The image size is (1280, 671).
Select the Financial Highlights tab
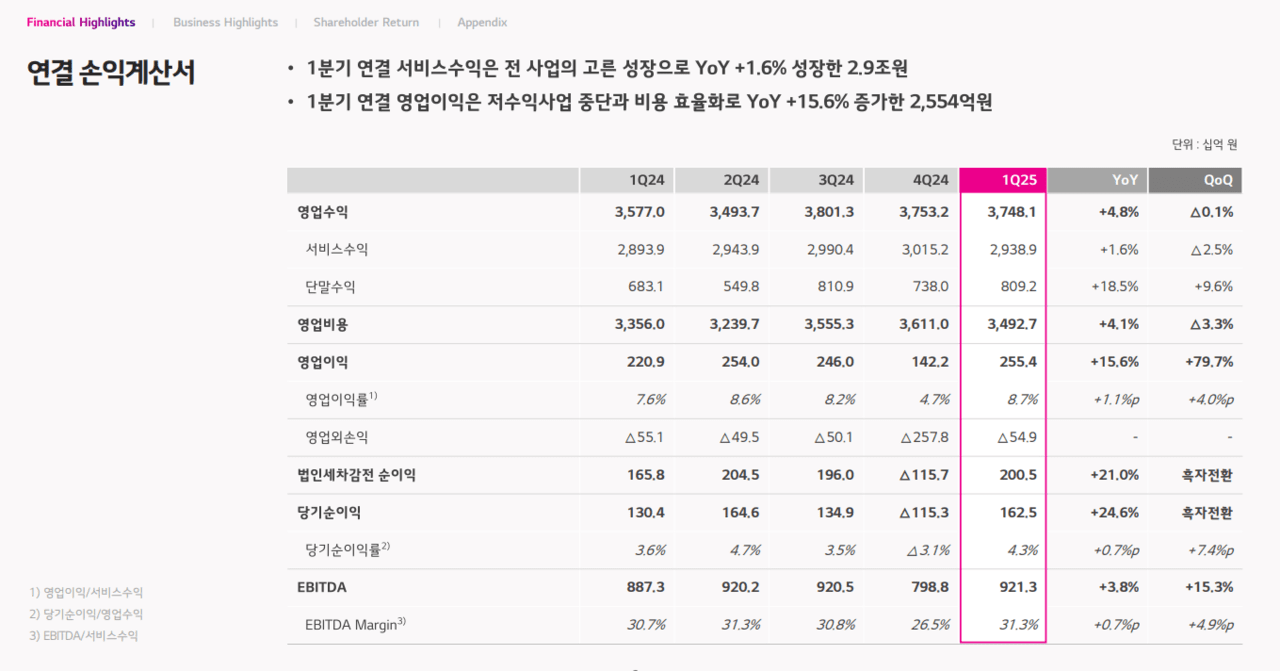point(81,22)
